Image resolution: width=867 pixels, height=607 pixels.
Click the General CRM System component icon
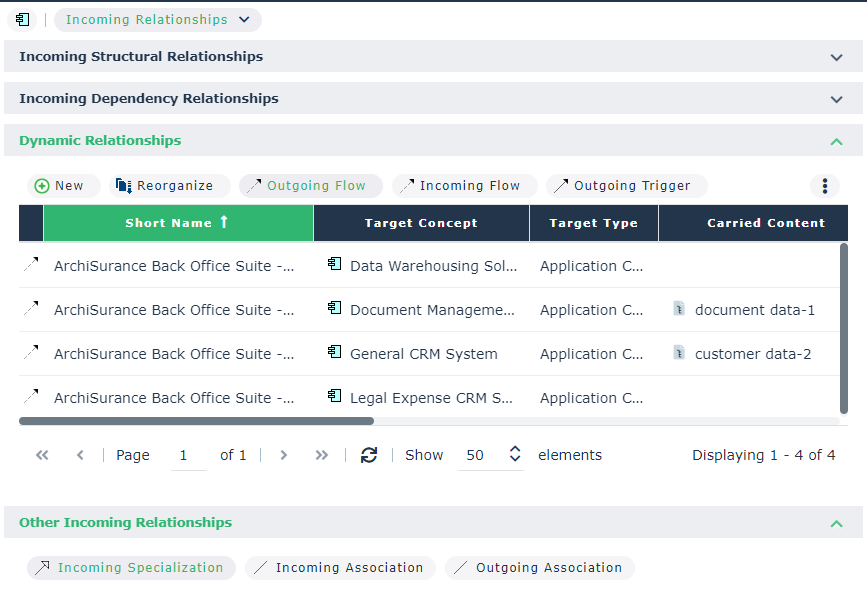(335, 353)
